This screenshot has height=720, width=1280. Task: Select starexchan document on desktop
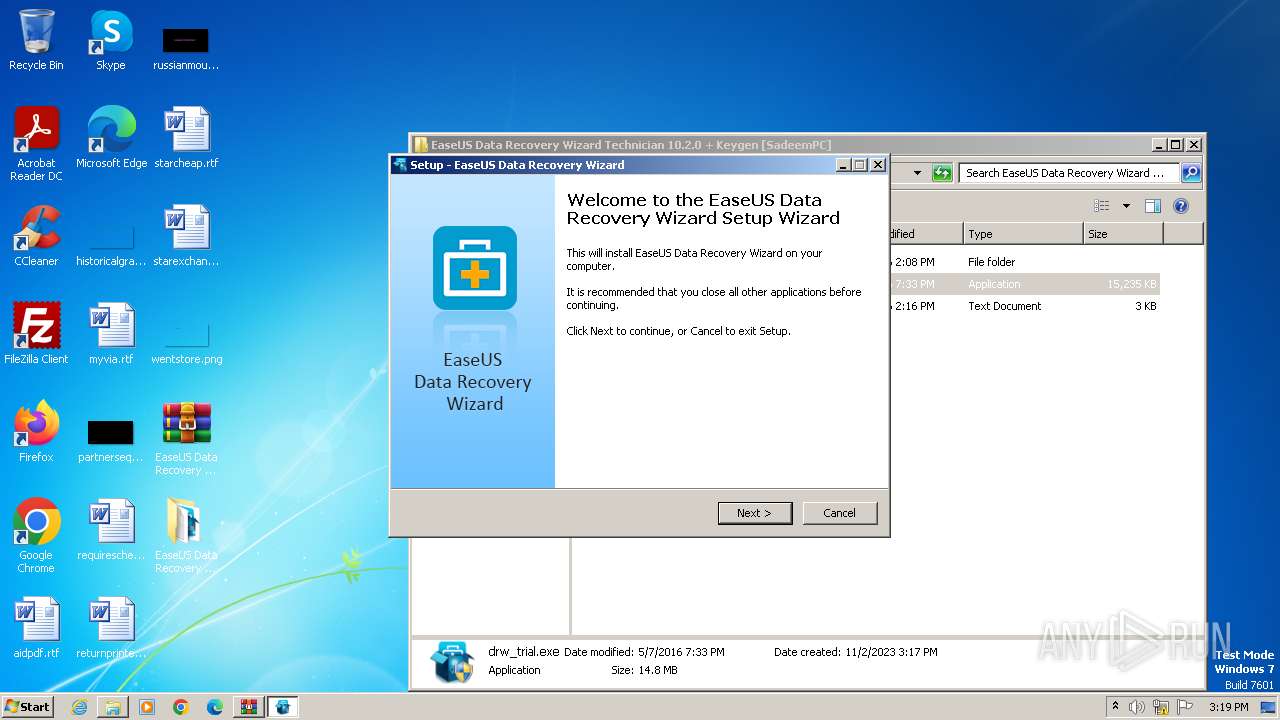(x=186, y=236)
